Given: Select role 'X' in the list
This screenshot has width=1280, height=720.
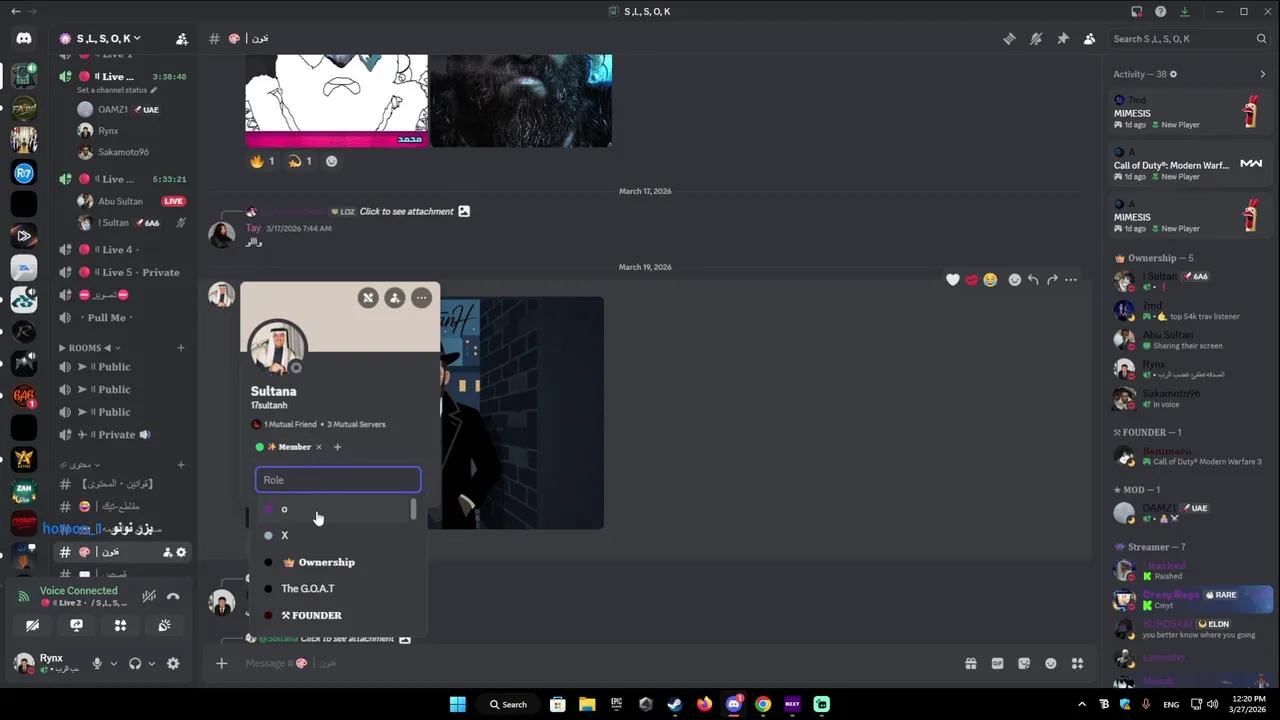Looking at the screenshot, I should coord(334,535).
